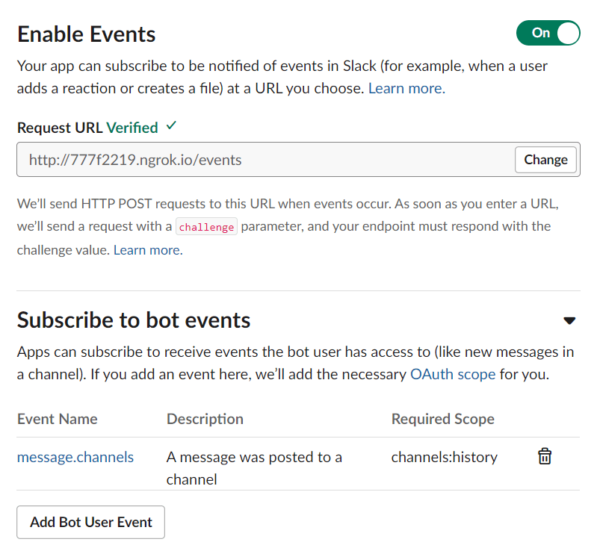The height and width of the screenshot is (545, 600).
Task: Follow the OAuth scope link
Action: pyautogui.click(x=453, y=374)
